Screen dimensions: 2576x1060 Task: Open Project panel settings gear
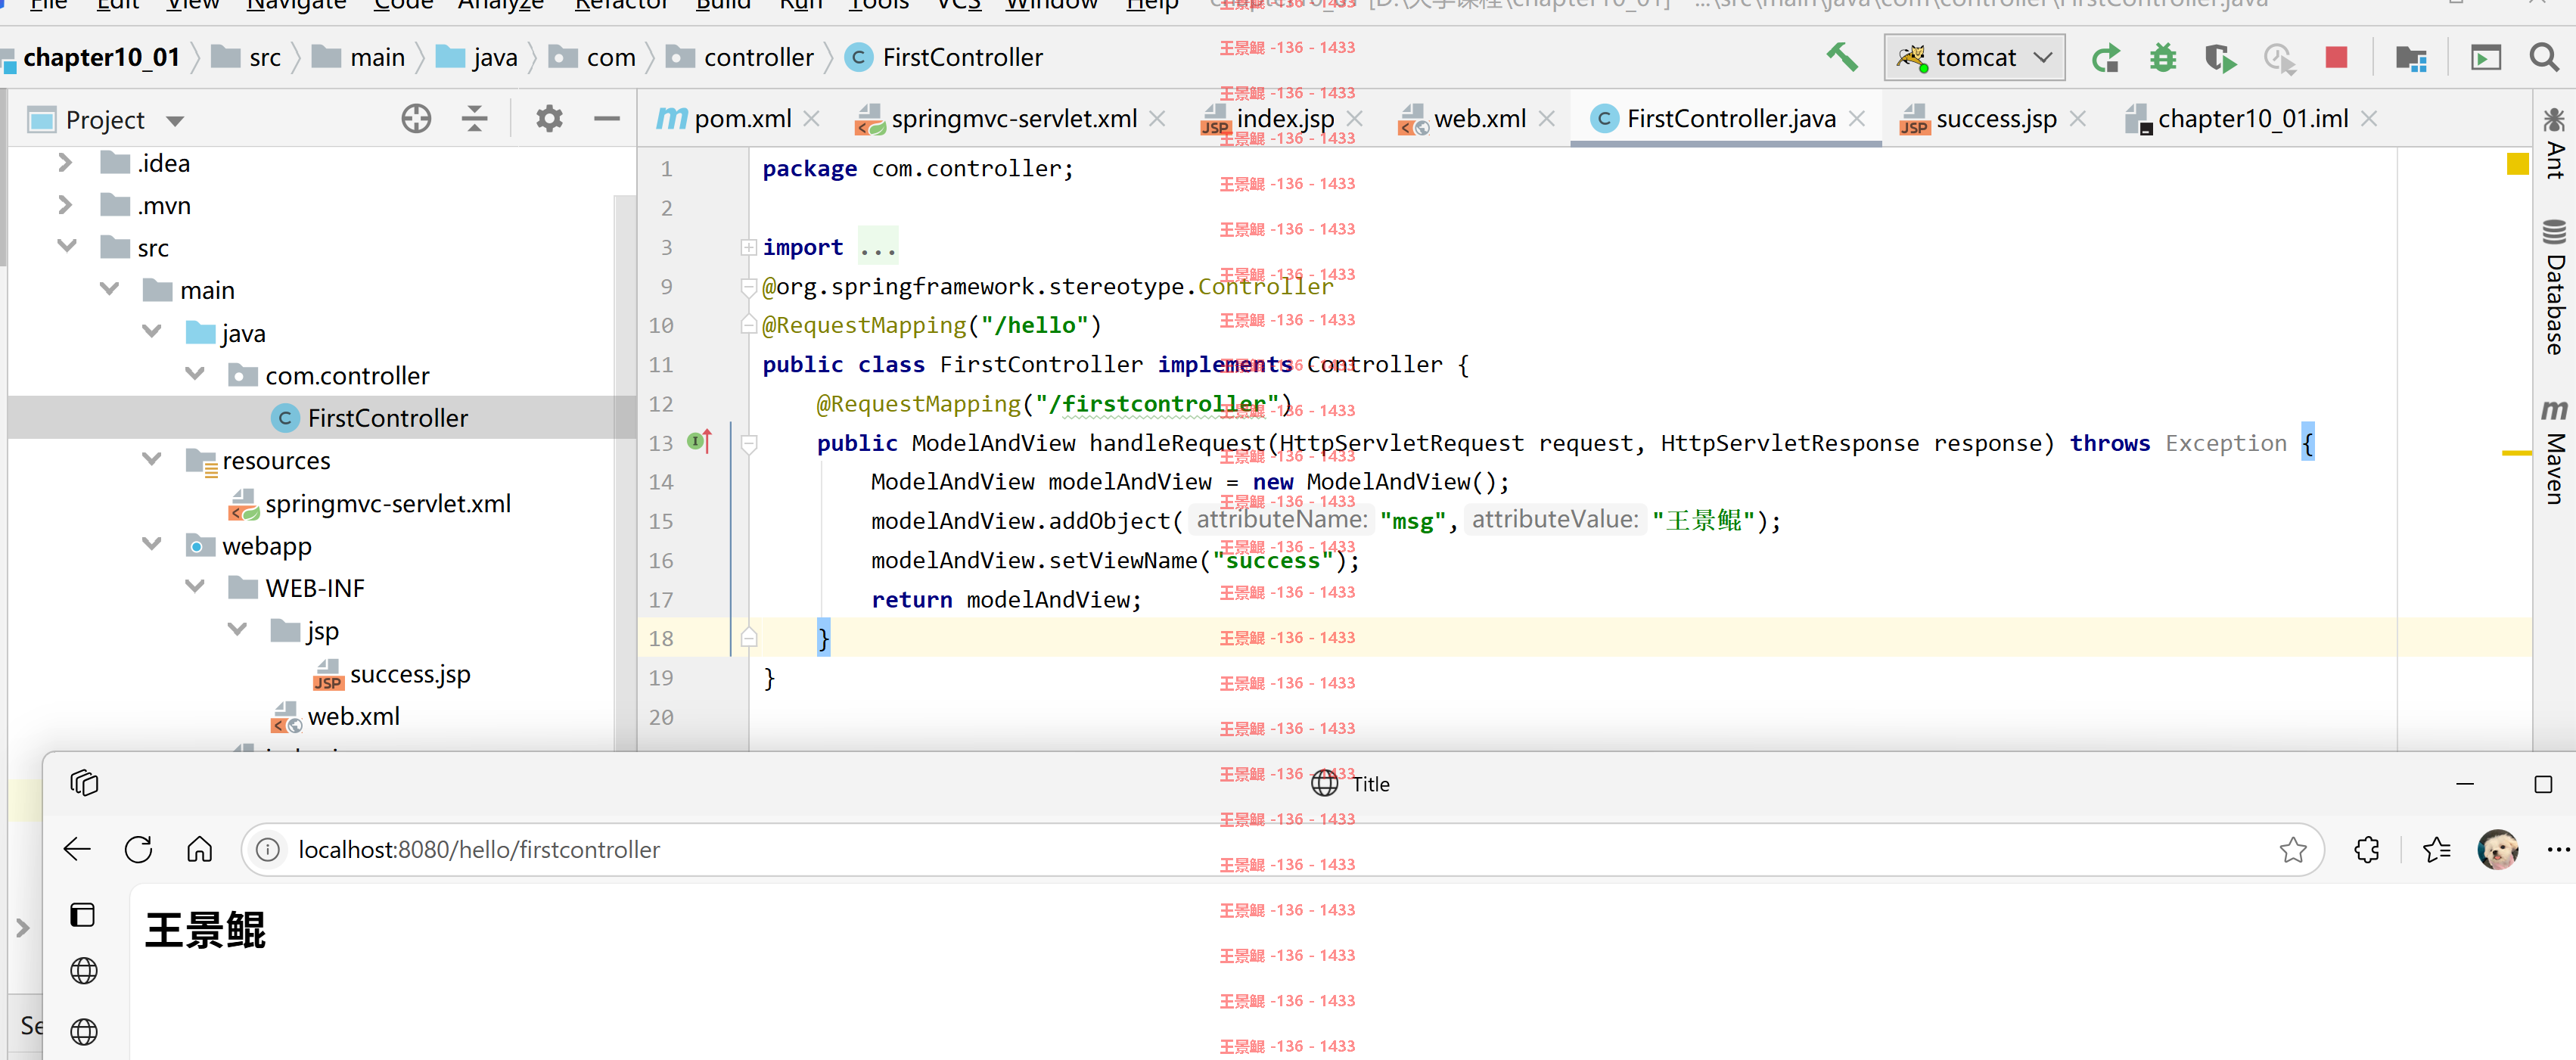coord(549,119)
